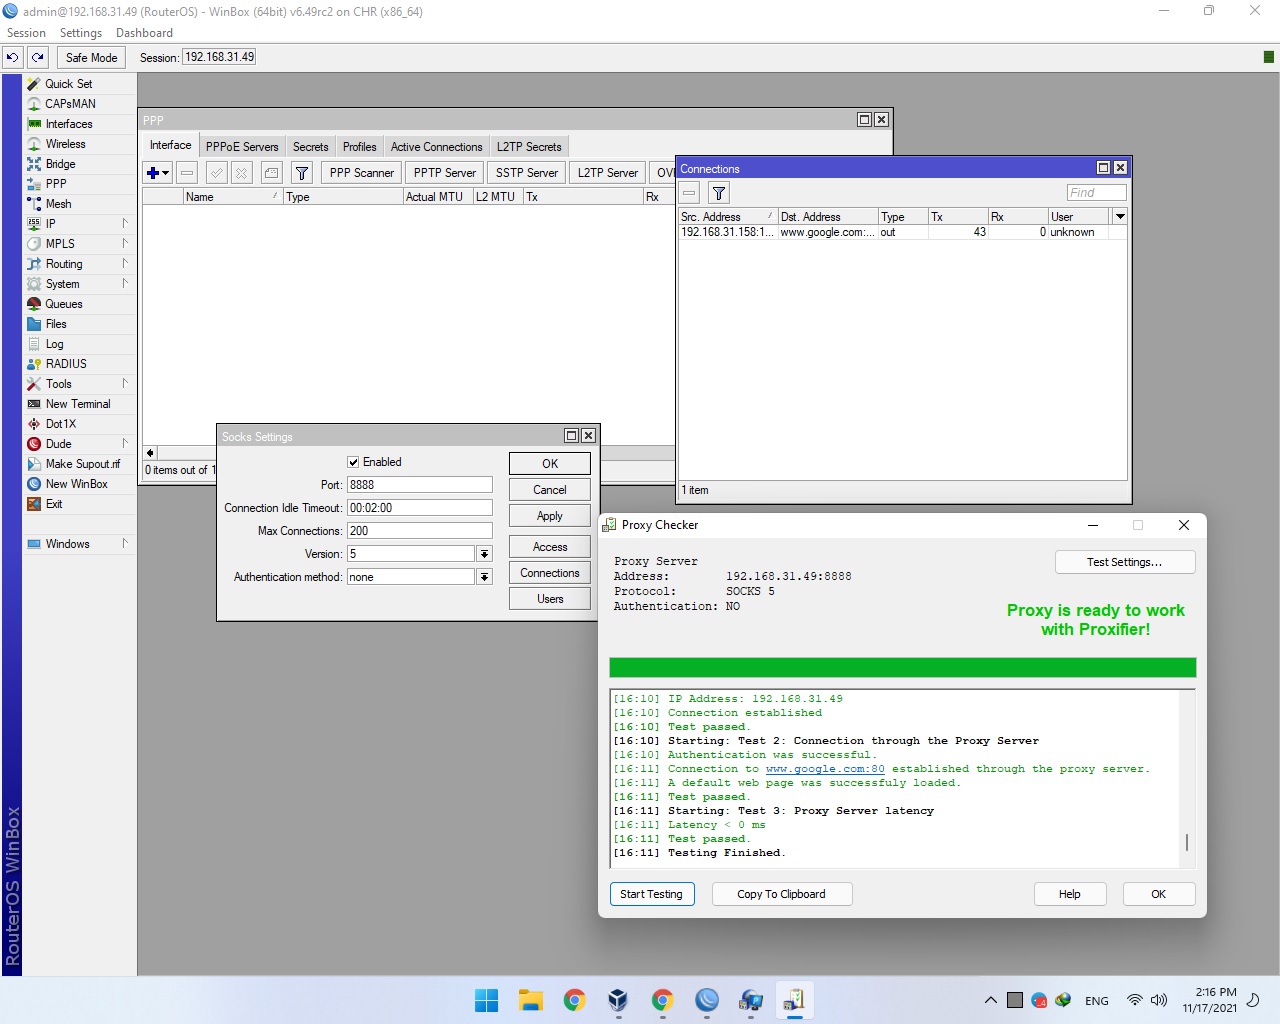
Task: Open WinBox from the taskbar
Action: coord(706,1000)
